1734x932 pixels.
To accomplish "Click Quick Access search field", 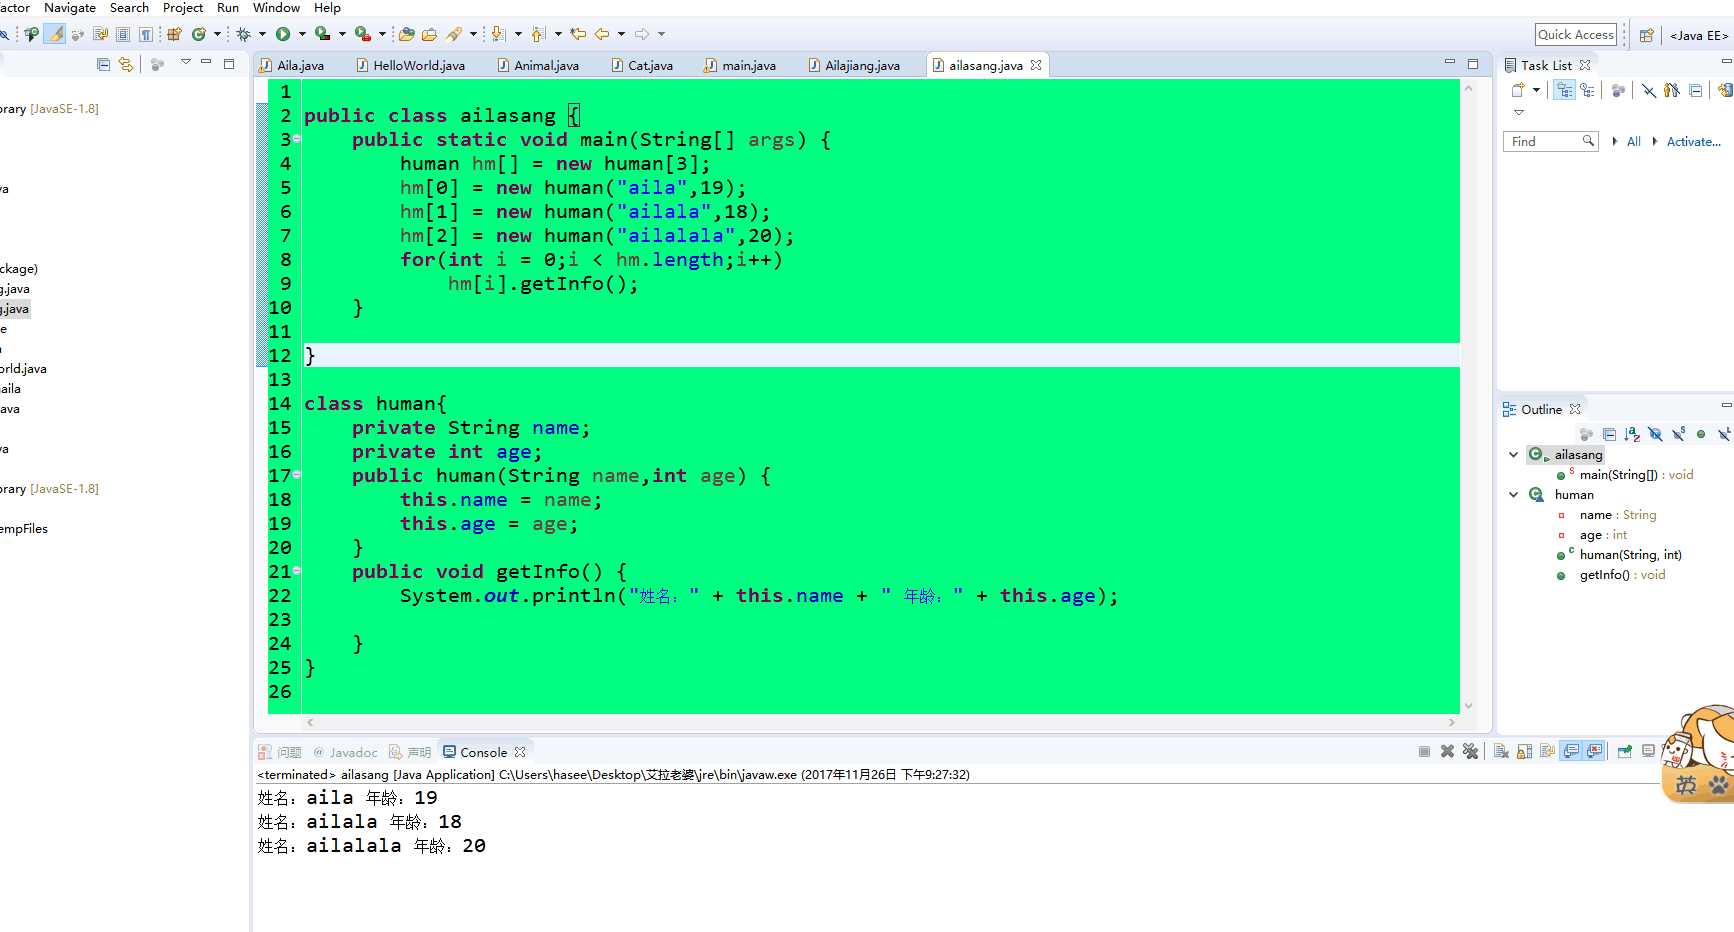I will click(x=1575, y=34).
